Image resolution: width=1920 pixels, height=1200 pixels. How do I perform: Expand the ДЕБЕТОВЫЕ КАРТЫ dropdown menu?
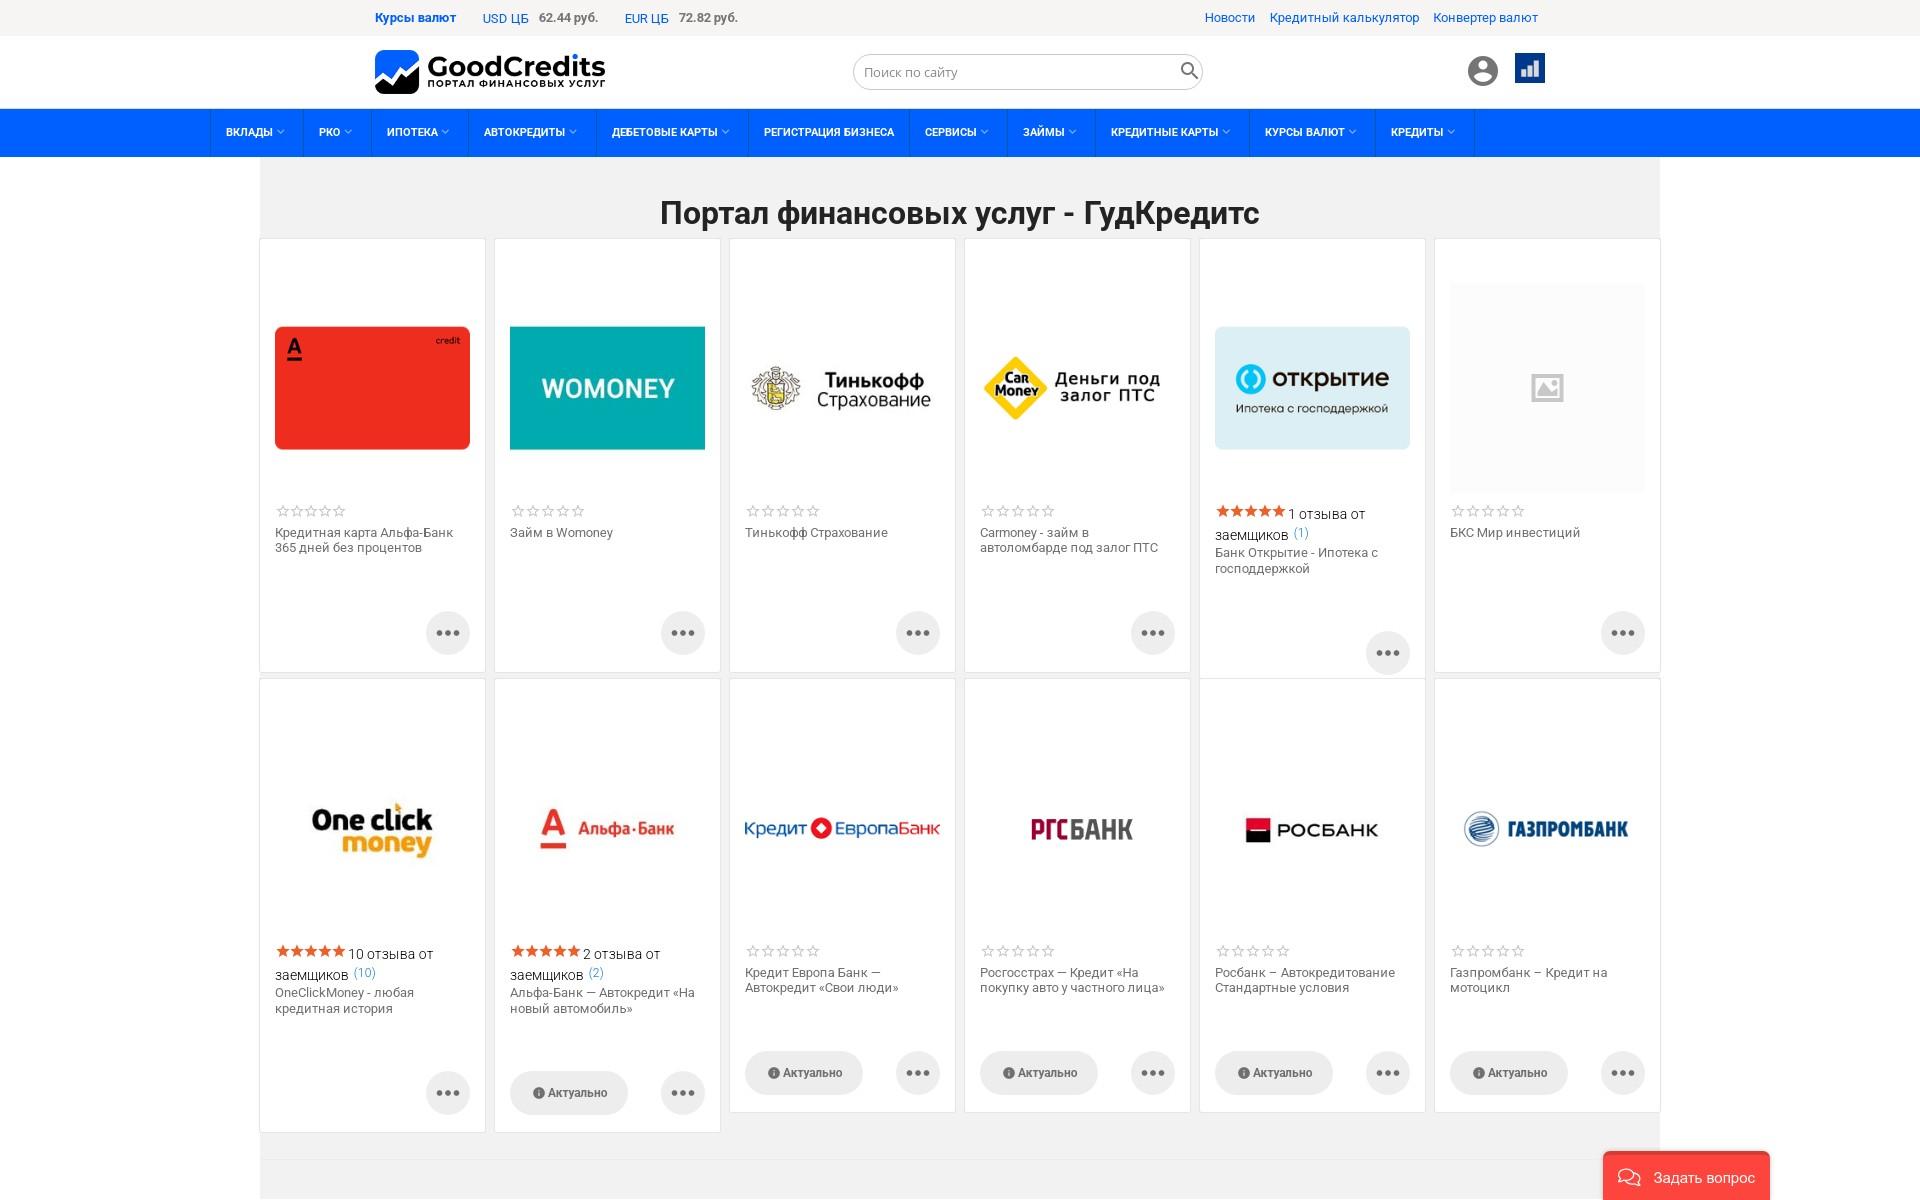point(671,132)
